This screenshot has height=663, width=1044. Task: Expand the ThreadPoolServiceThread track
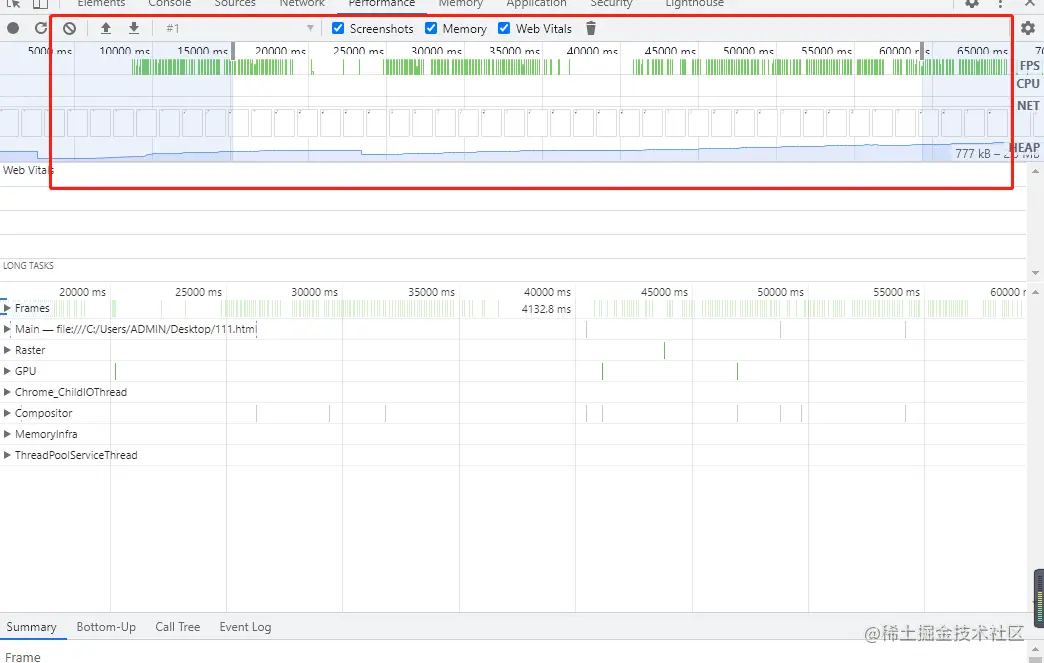(7, 455)
